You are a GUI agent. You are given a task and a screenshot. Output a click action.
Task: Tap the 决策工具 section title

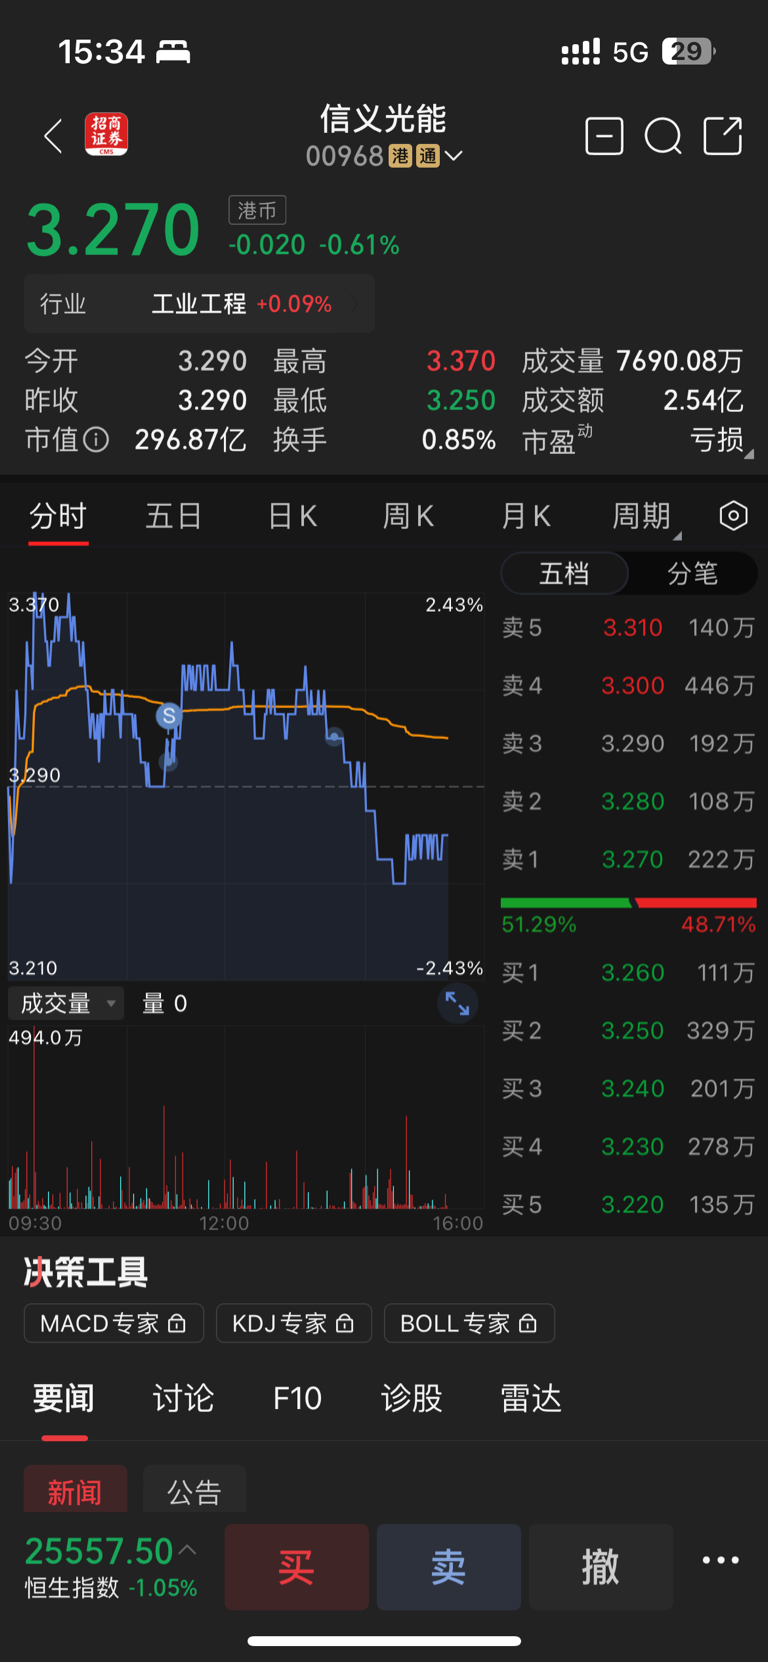point(86,1272)
